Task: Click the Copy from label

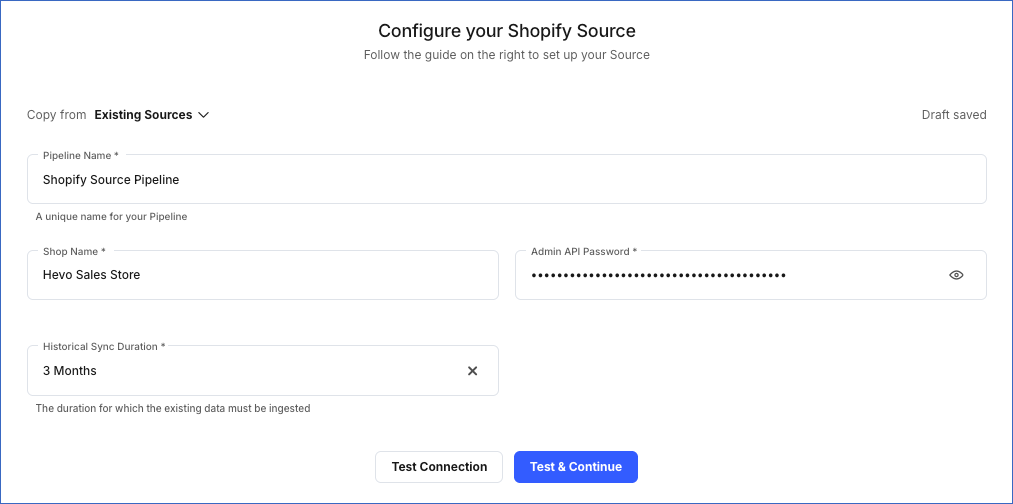Action: pos(57,115)
